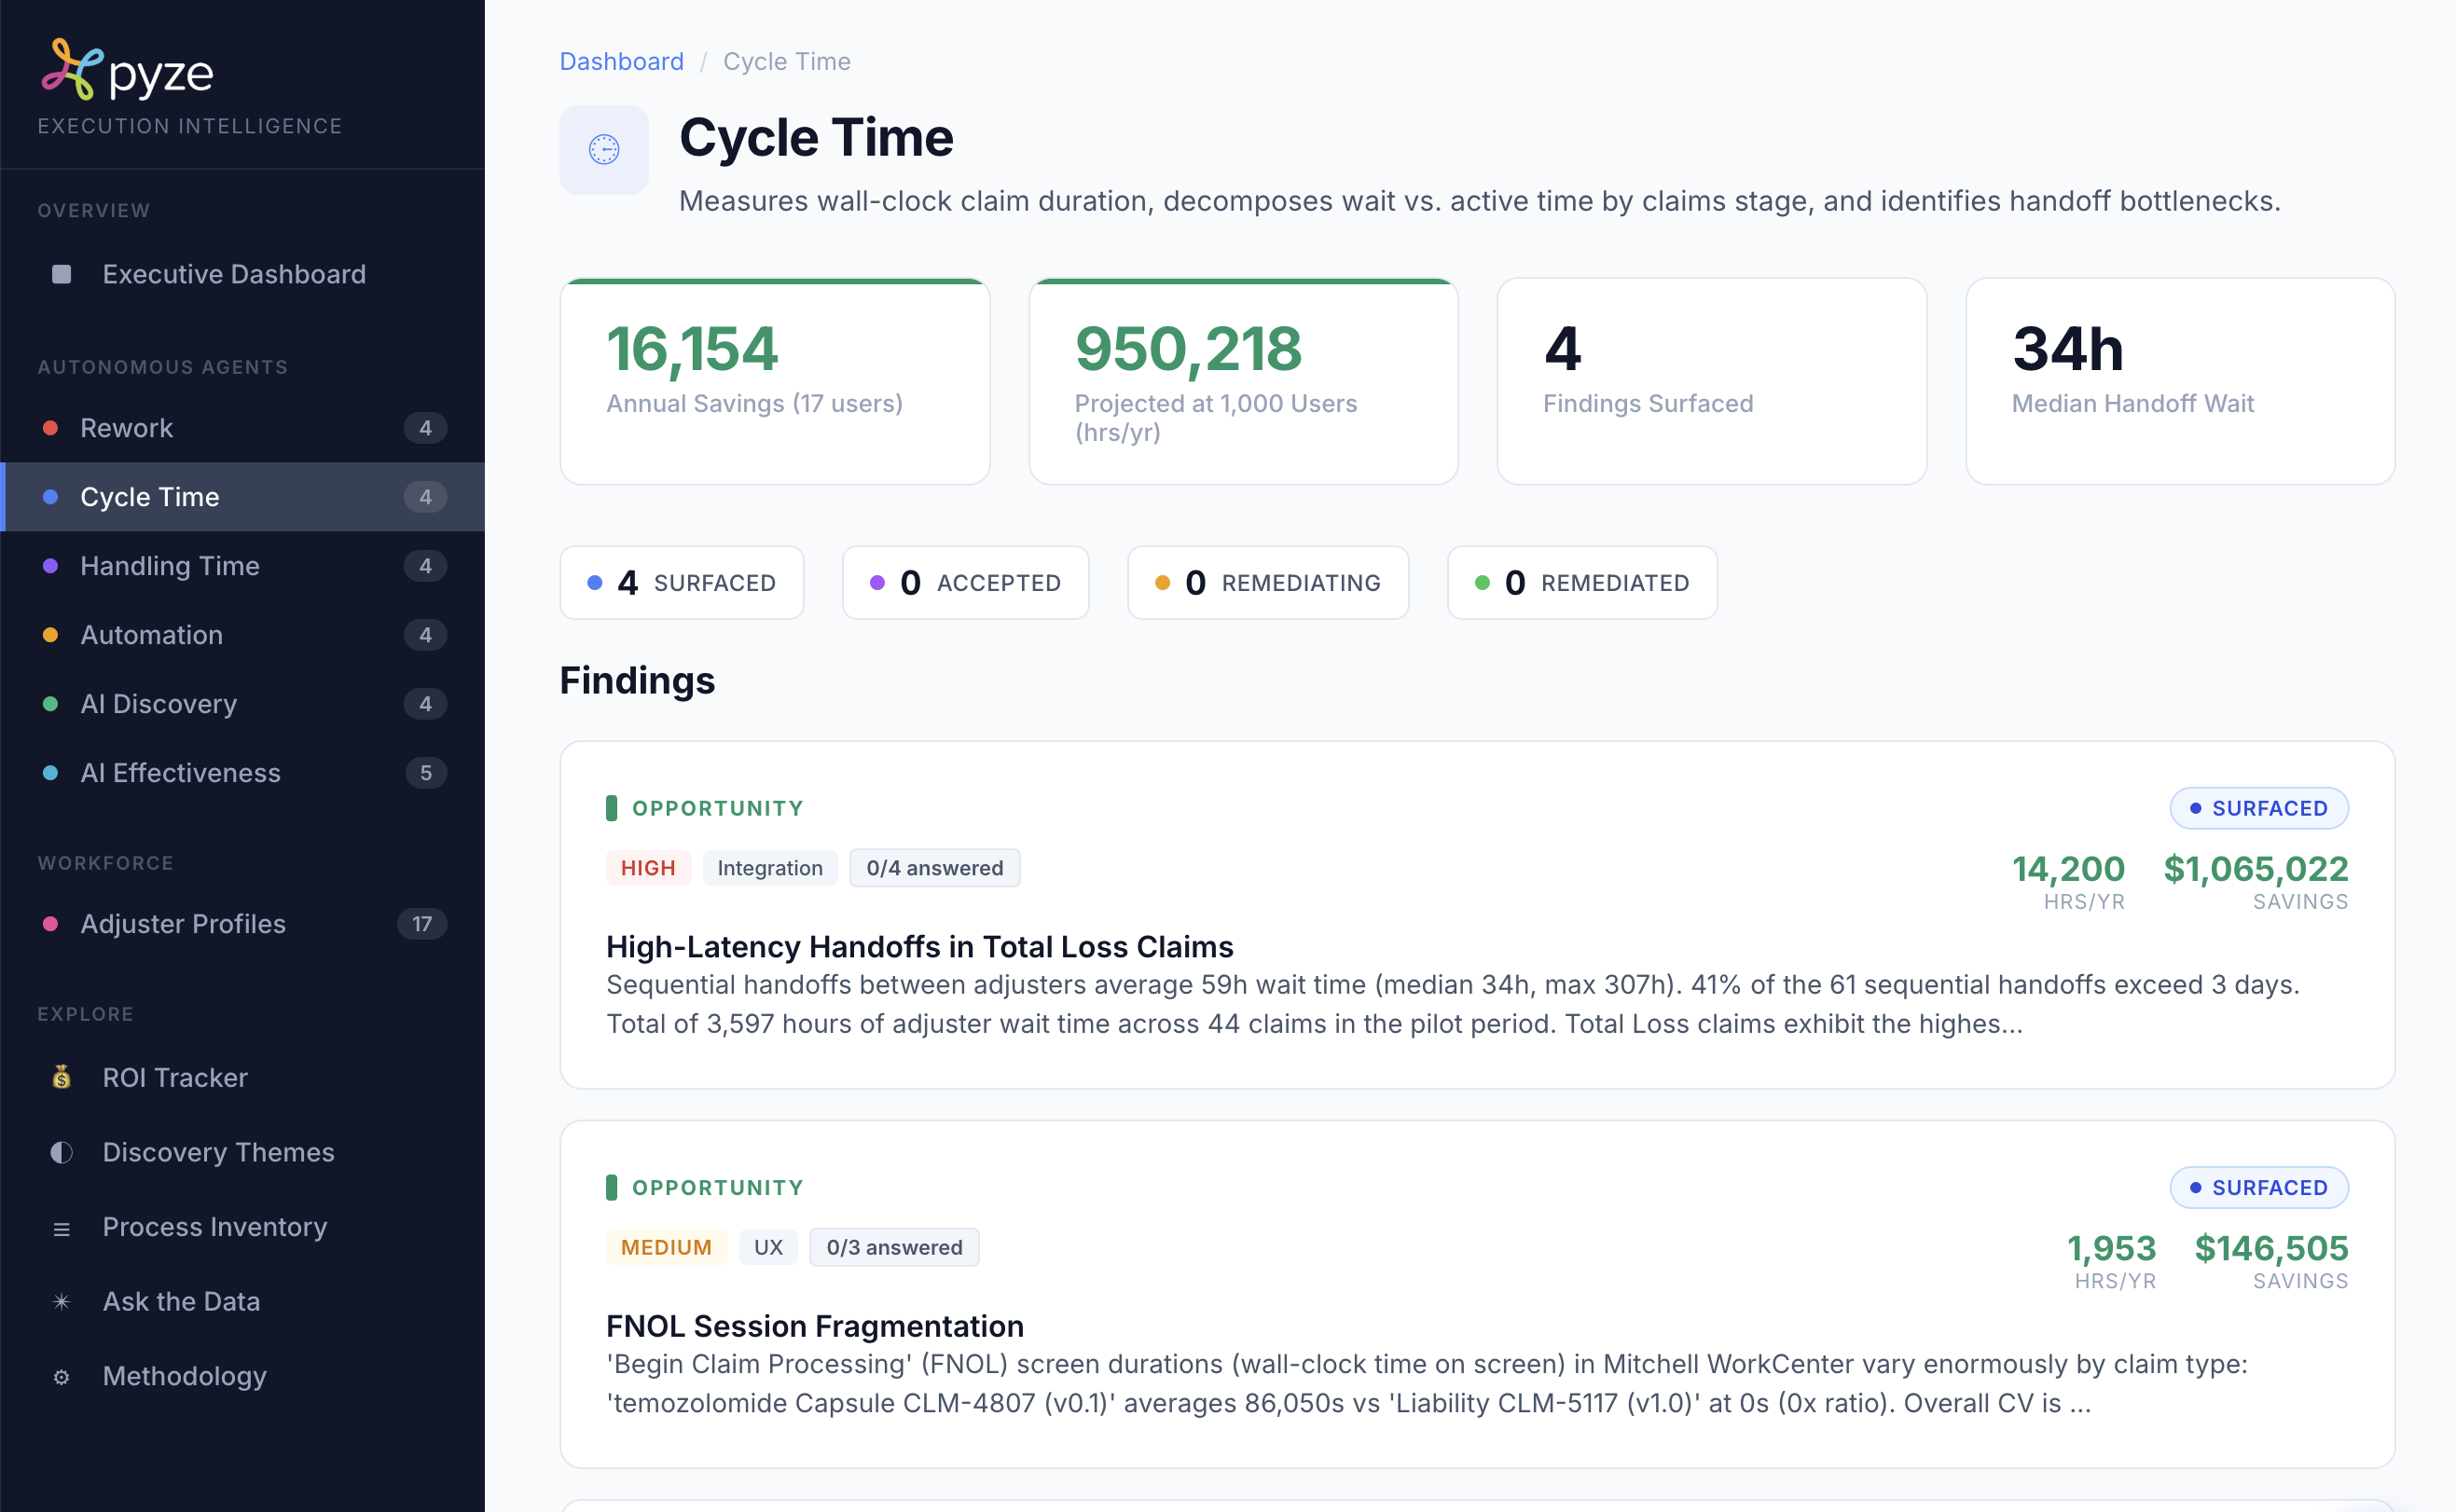This screenshot has height=1512, width=2456.
Task: Open the SURFACED status badge on the first finding
Action: point(2259,808)
